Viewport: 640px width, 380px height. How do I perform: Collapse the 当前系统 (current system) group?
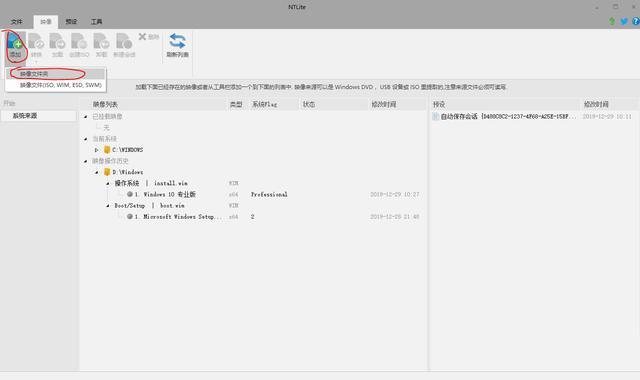(x=86, y=139)
